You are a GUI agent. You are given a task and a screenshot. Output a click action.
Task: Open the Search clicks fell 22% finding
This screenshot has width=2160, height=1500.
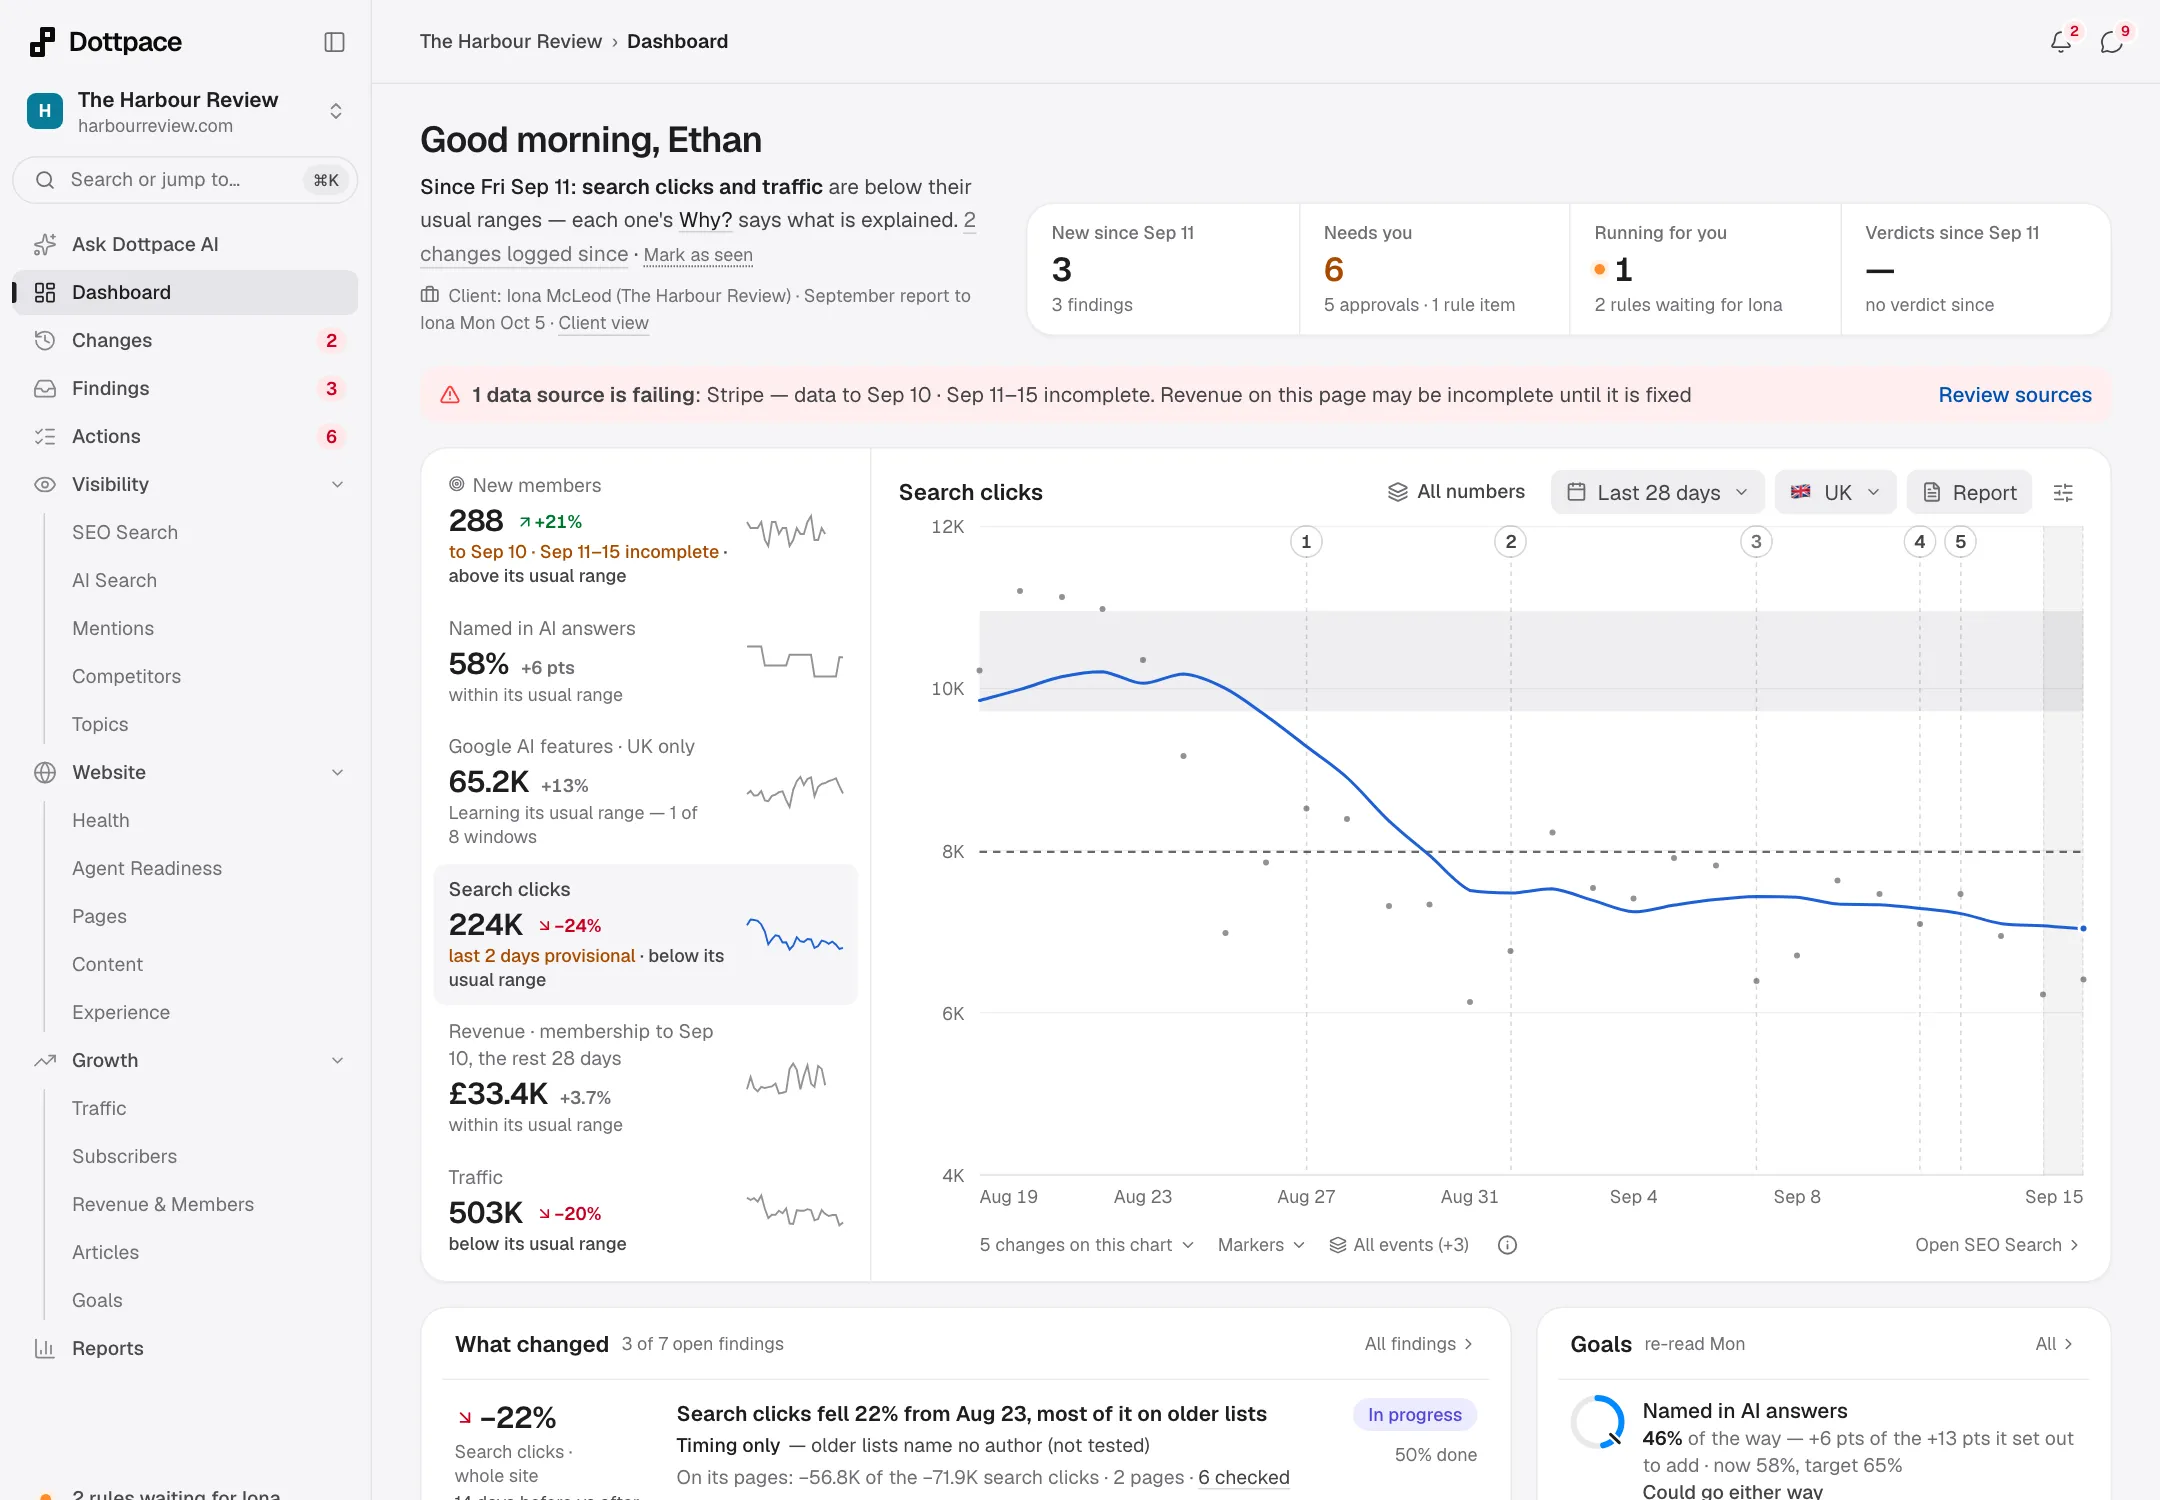[x=971, y=1414]
